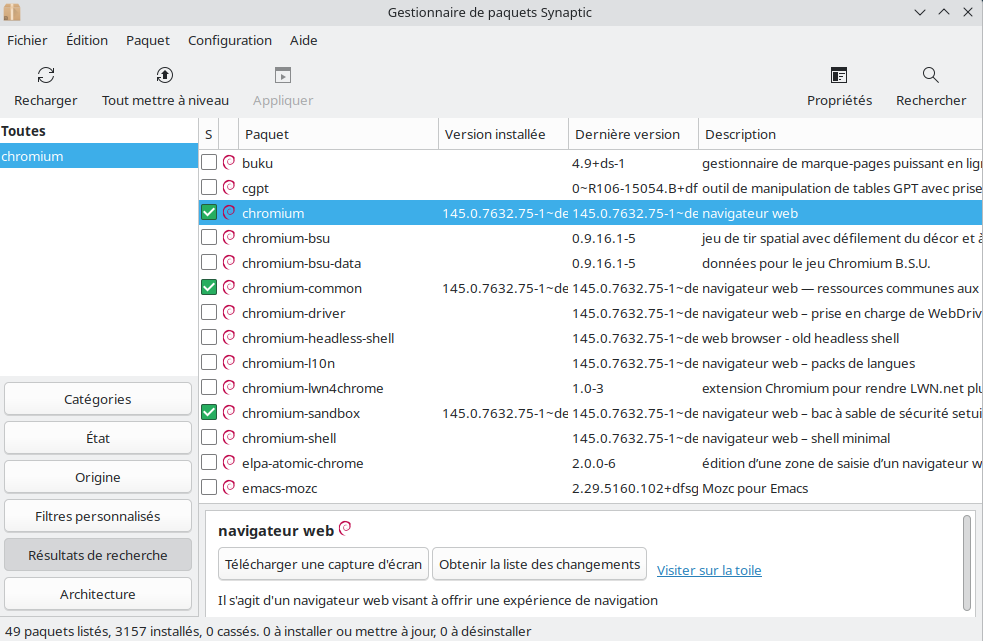
Task: Click the Debian swirl beside navigateur web title
Action: click(x=345, y=529)
